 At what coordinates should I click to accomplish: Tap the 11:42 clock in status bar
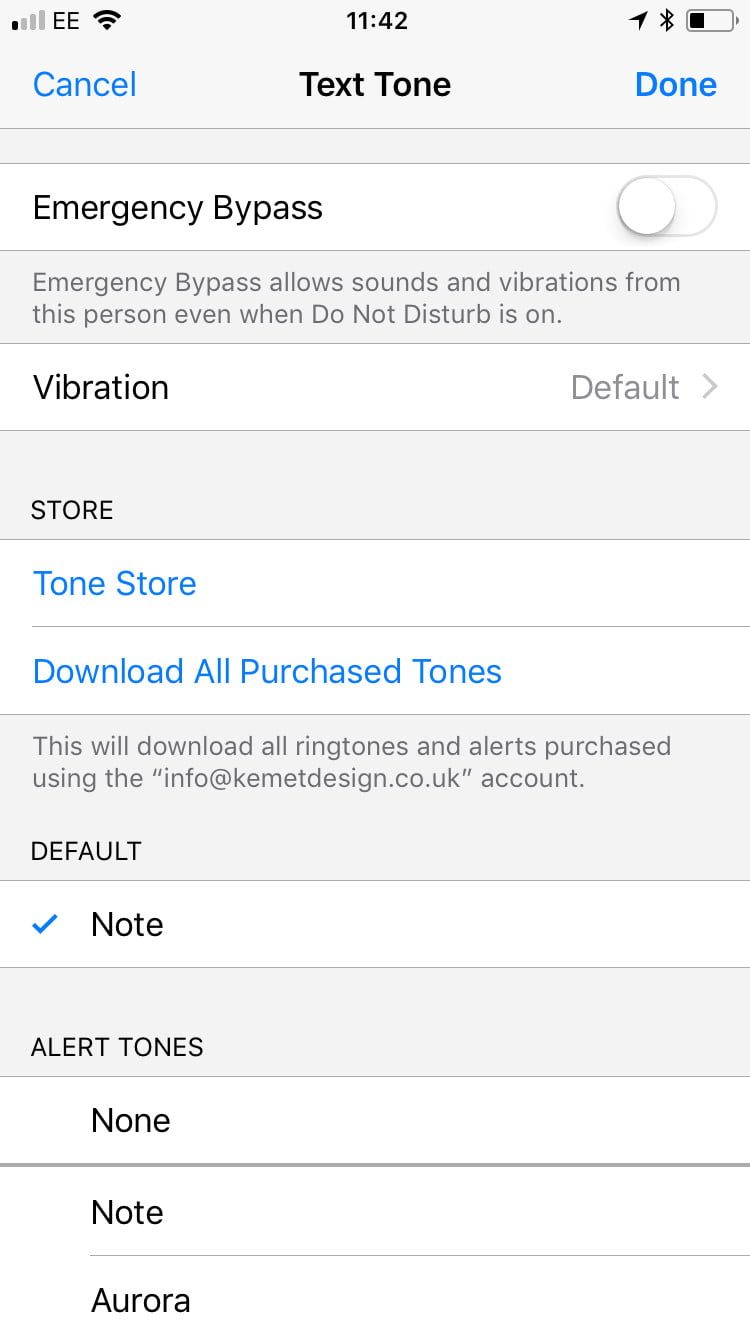pyautogui.click(x=377, y=21)
